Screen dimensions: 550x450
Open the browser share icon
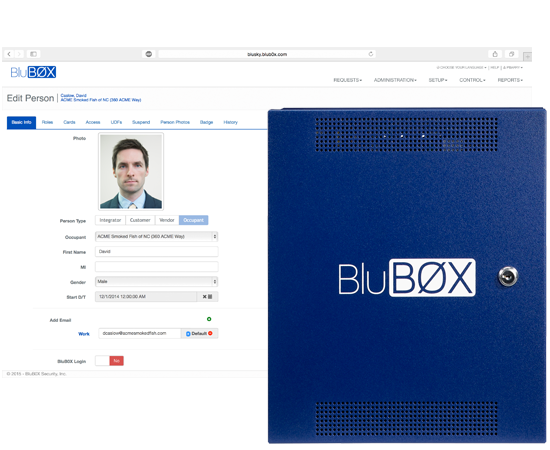click(x=495, y=54)
